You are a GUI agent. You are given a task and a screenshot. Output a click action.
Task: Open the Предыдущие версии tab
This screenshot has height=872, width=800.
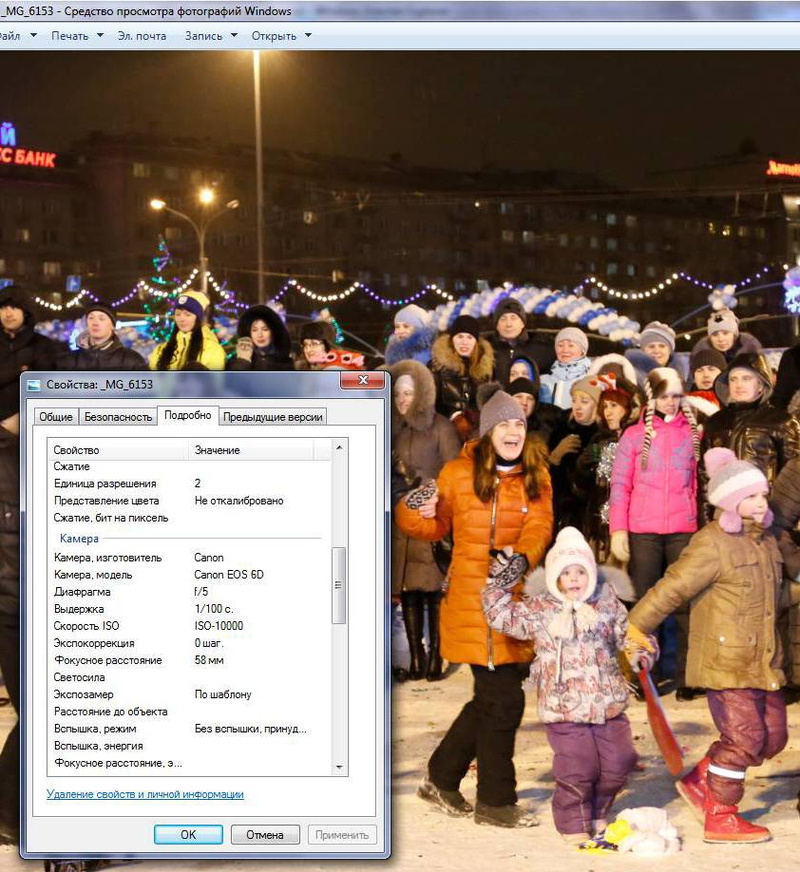[272, 417]
